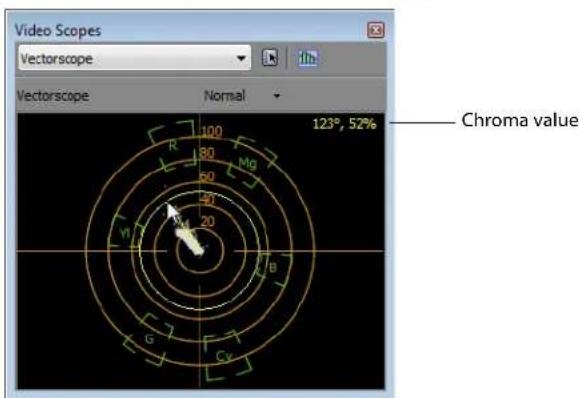Click the Vectorscope label beside Normal
This screenshot has height=398, width=579.
(x=53, y=96)
